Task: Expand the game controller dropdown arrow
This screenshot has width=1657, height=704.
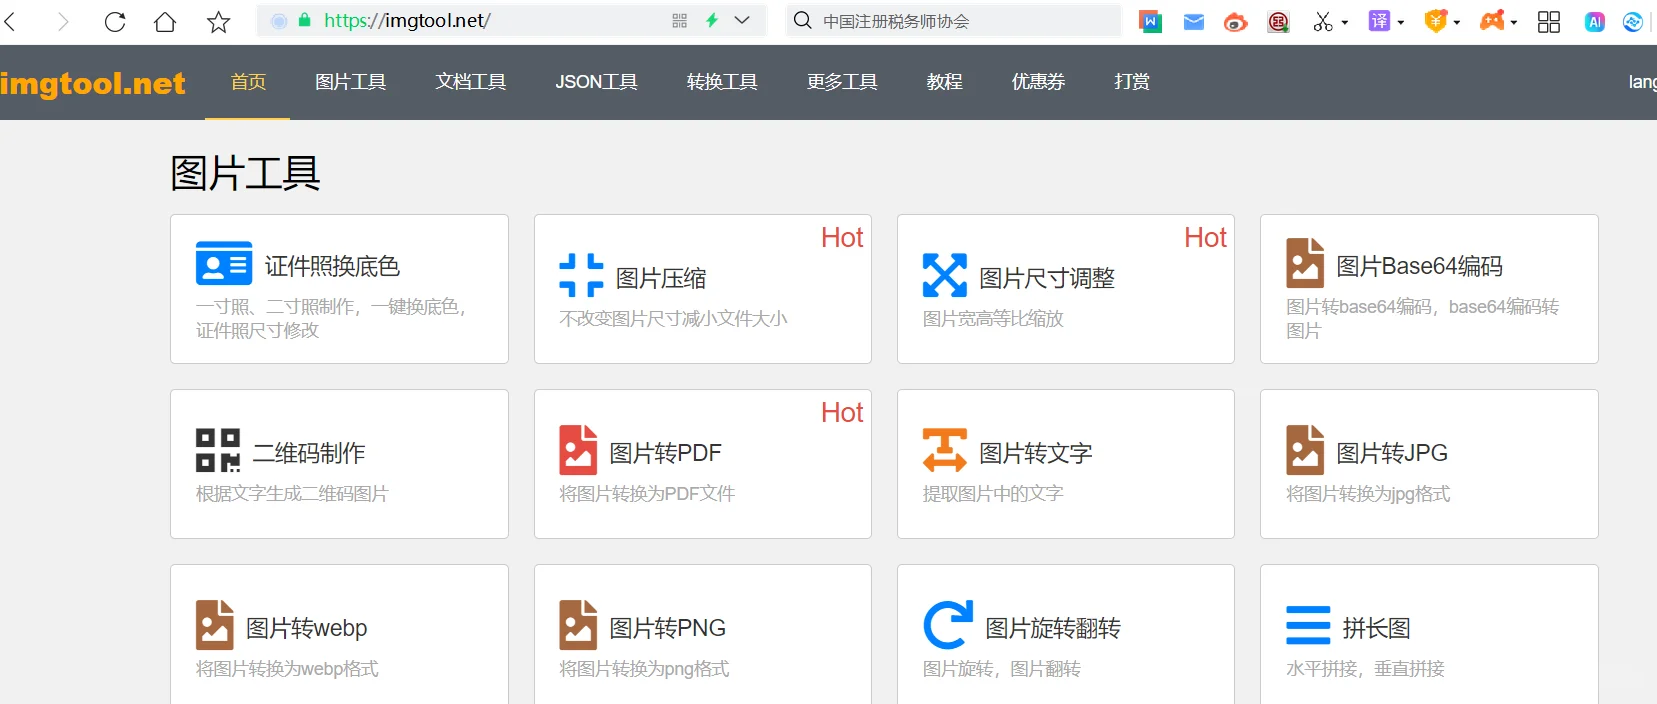Action: (1514, 22)
